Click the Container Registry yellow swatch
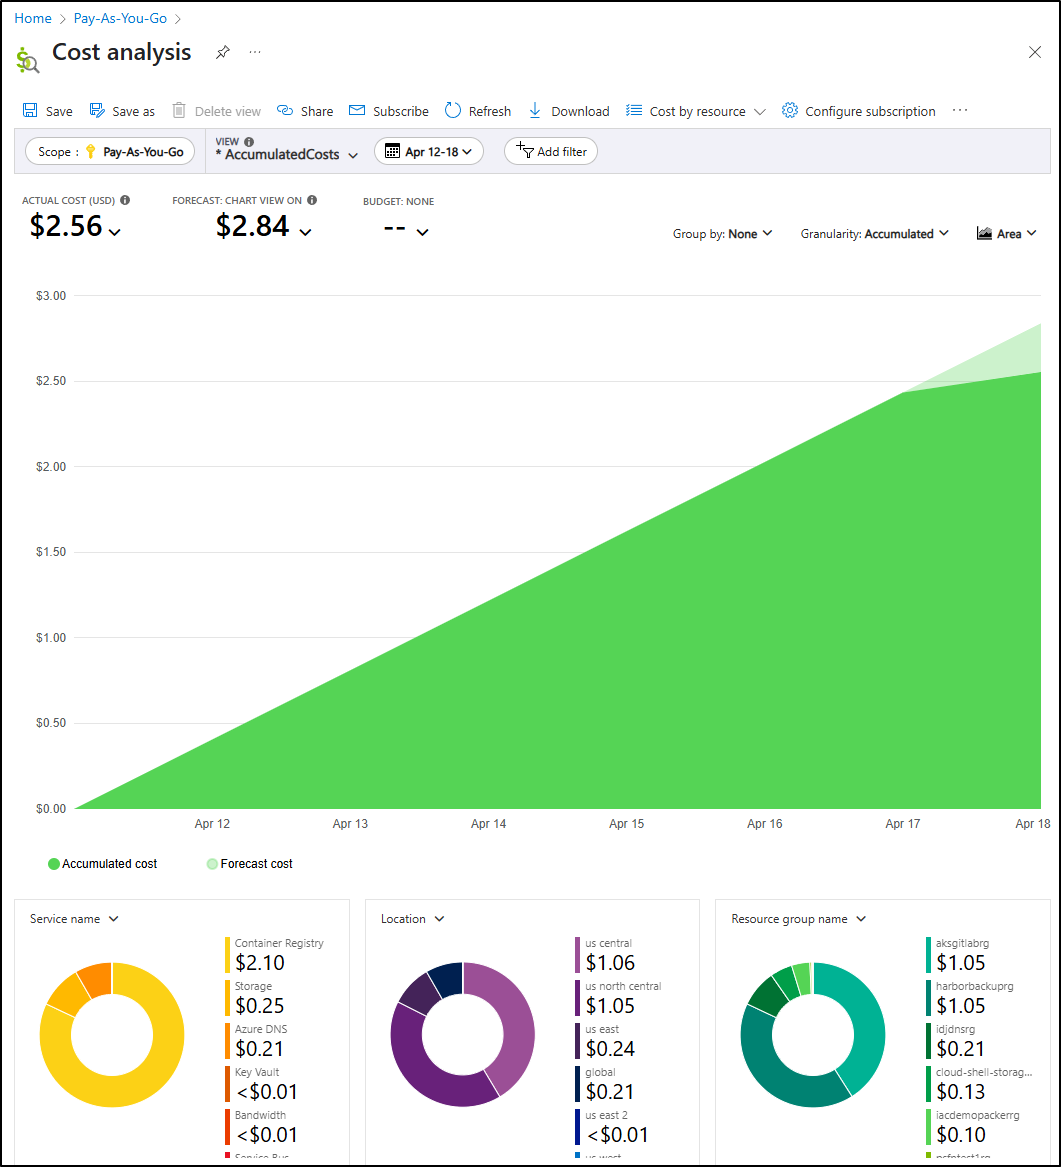1061x1167 pixels. pyautogui.click(x=228, y=955)
